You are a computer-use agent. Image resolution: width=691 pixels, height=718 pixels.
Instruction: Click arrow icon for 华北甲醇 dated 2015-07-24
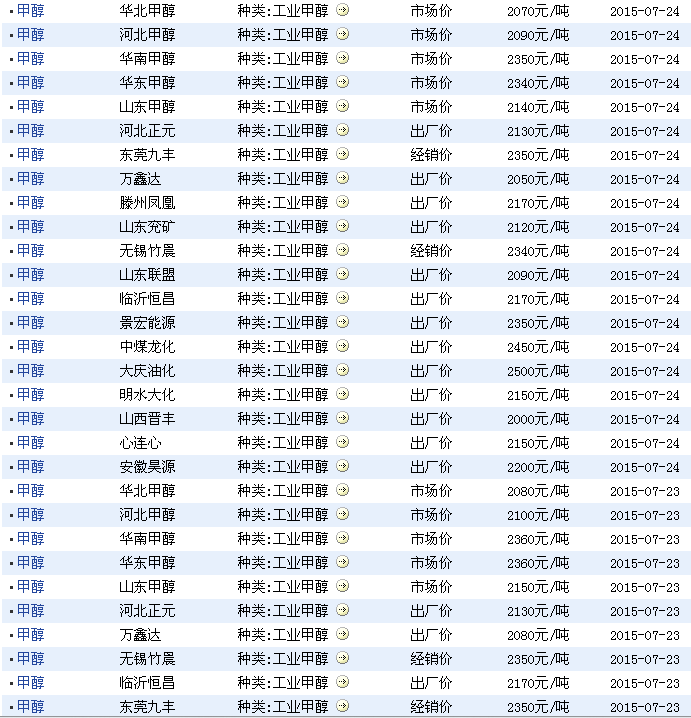pyautogui.click(x=343, y=10)
